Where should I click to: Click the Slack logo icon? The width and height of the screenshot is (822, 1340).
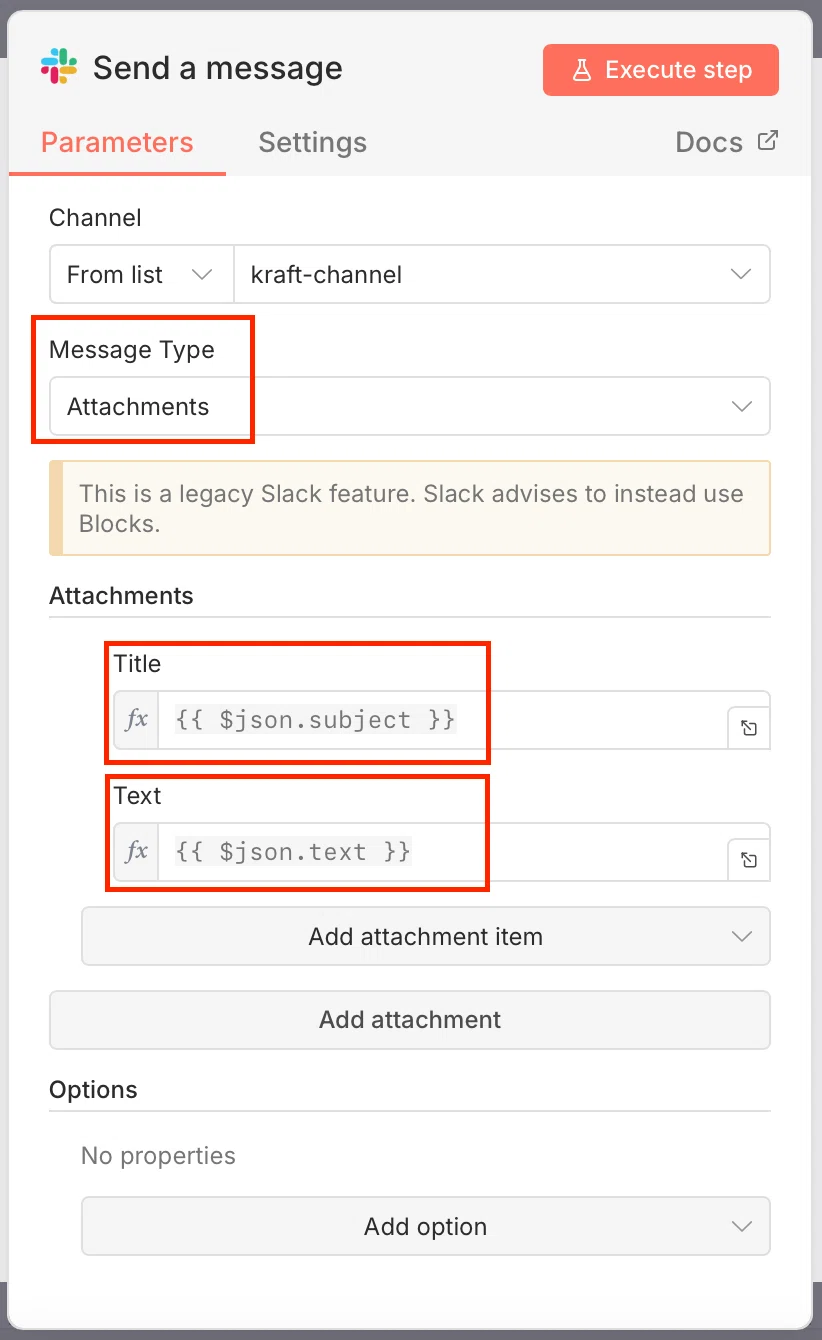click(59, 68)
